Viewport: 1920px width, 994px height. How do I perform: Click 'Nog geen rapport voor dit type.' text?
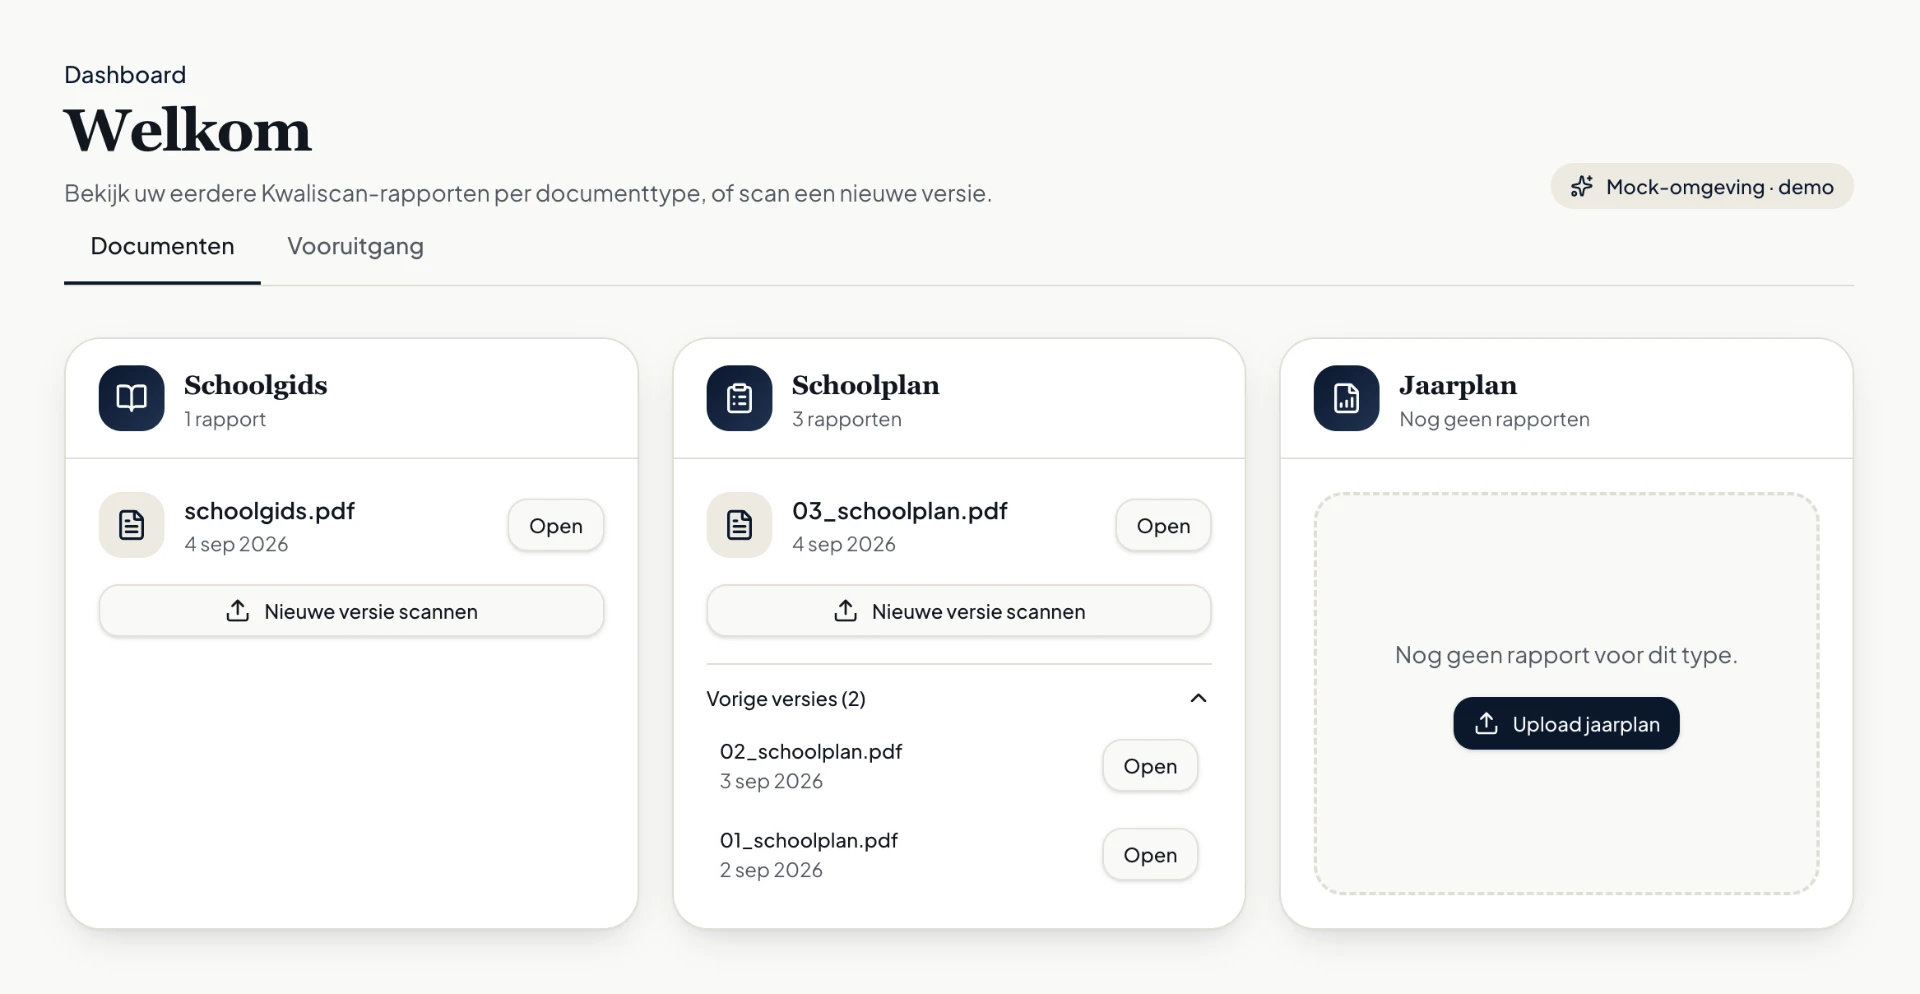click(1566, 656)
